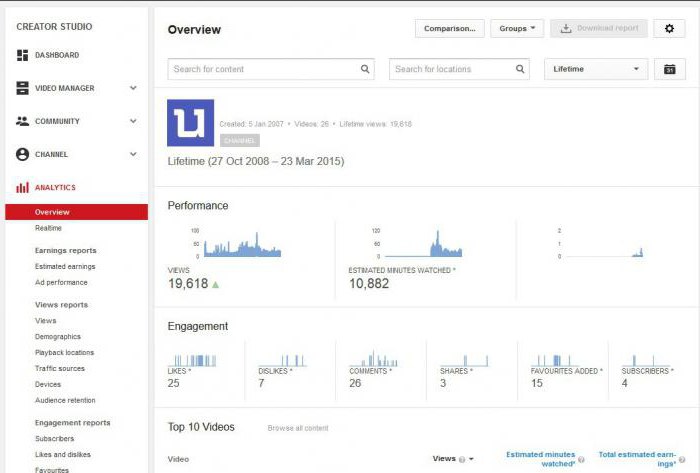Click the Views reports heading

point(61,305)
